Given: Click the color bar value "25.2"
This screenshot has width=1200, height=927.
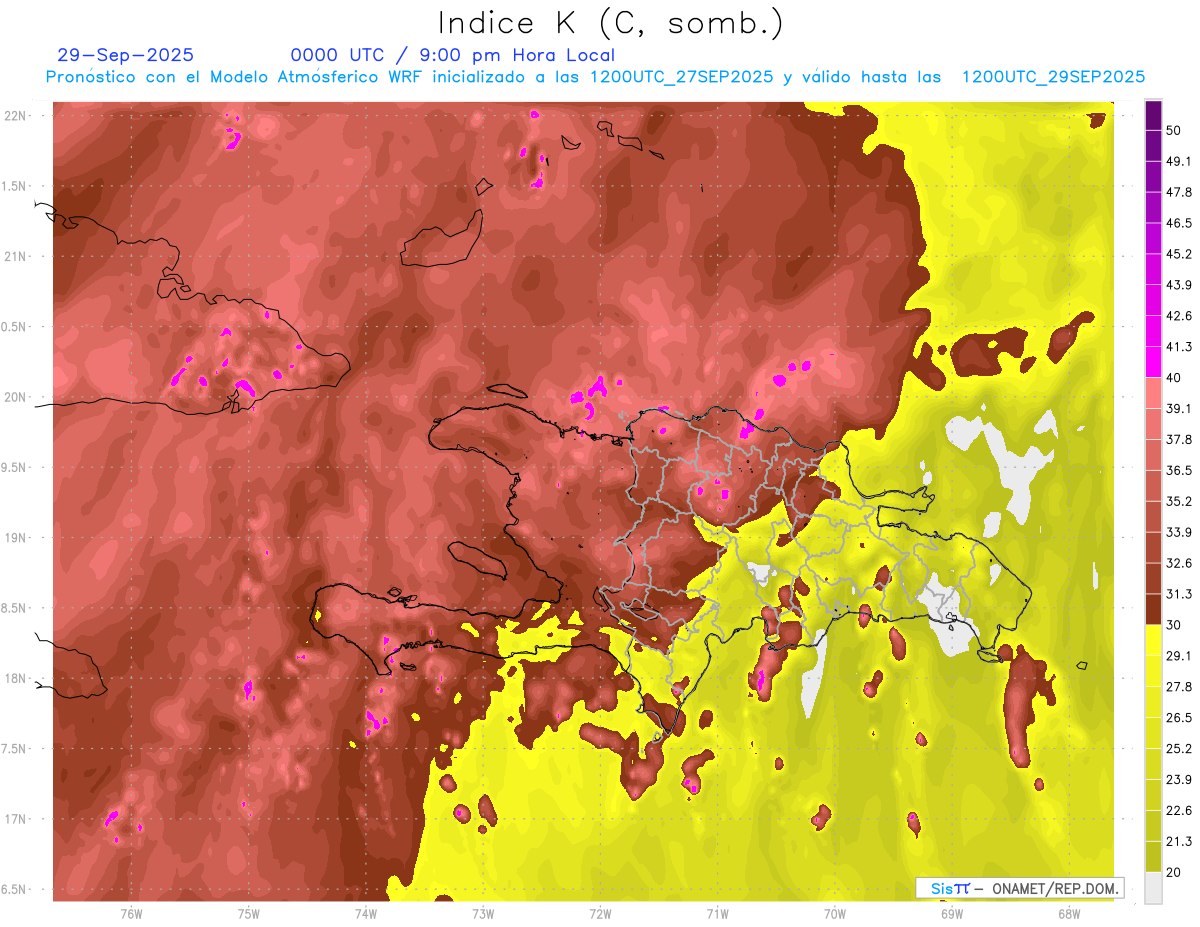Looking at the screenshot, I should pos(1178,749).
